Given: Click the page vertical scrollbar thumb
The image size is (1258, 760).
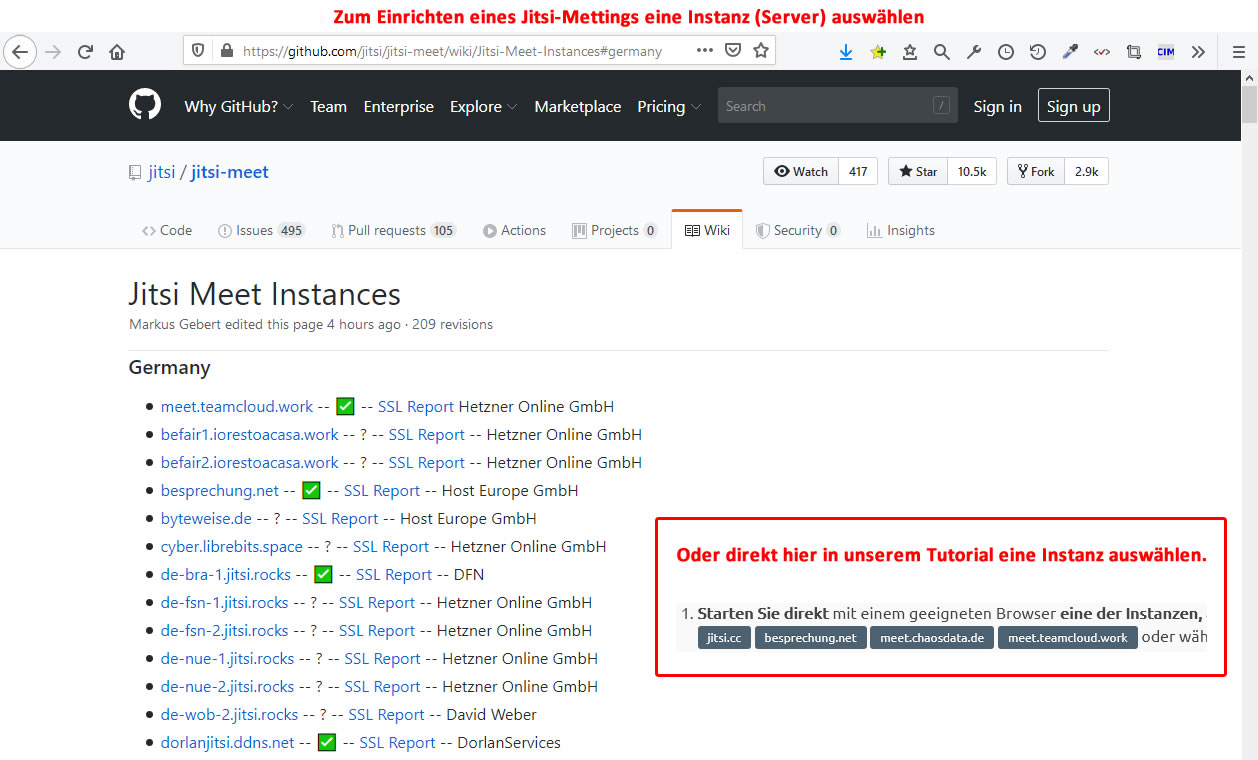Looking at the screenshot, I should [1249, 104].
